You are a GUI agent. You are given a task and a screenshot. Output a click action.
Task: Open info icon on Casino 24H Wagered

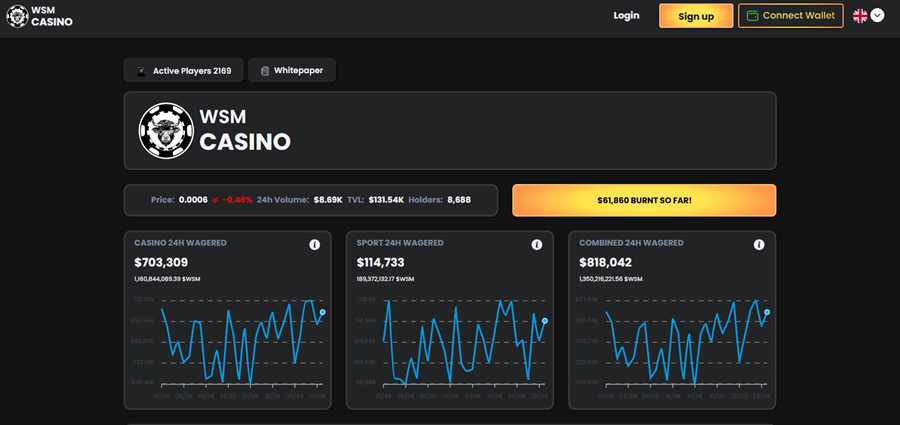point(315,245)
